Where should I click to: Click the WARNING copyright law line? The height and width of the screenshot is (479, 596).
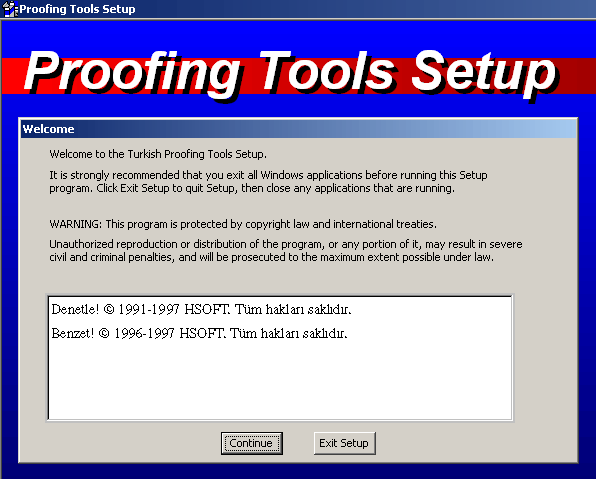[x=243, y=224]
